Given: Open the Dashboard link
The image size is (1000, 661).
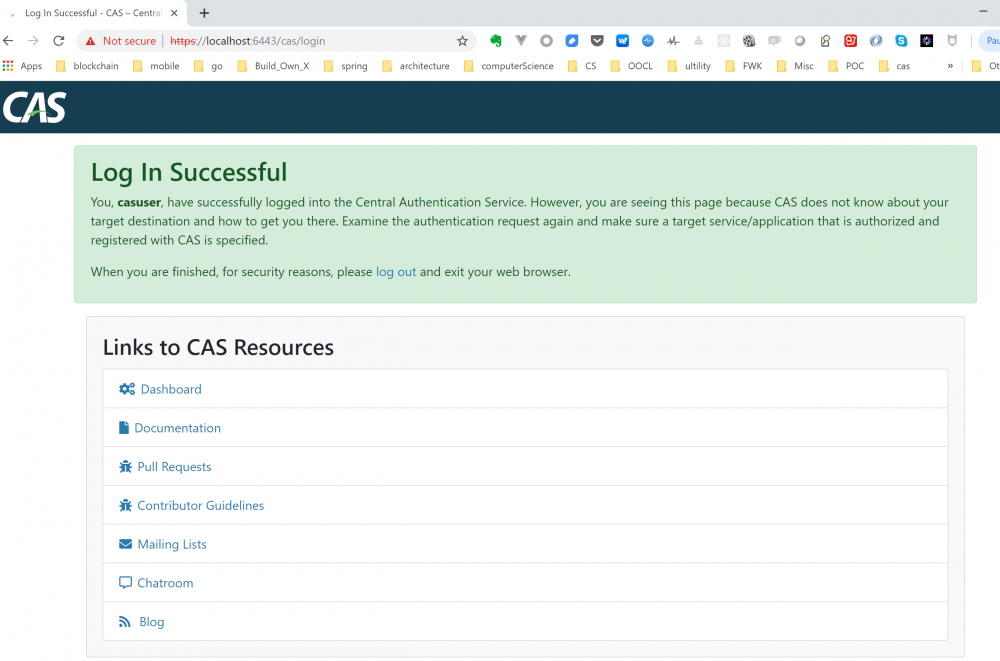Looking at the screenshot, I should coord(171,389).
